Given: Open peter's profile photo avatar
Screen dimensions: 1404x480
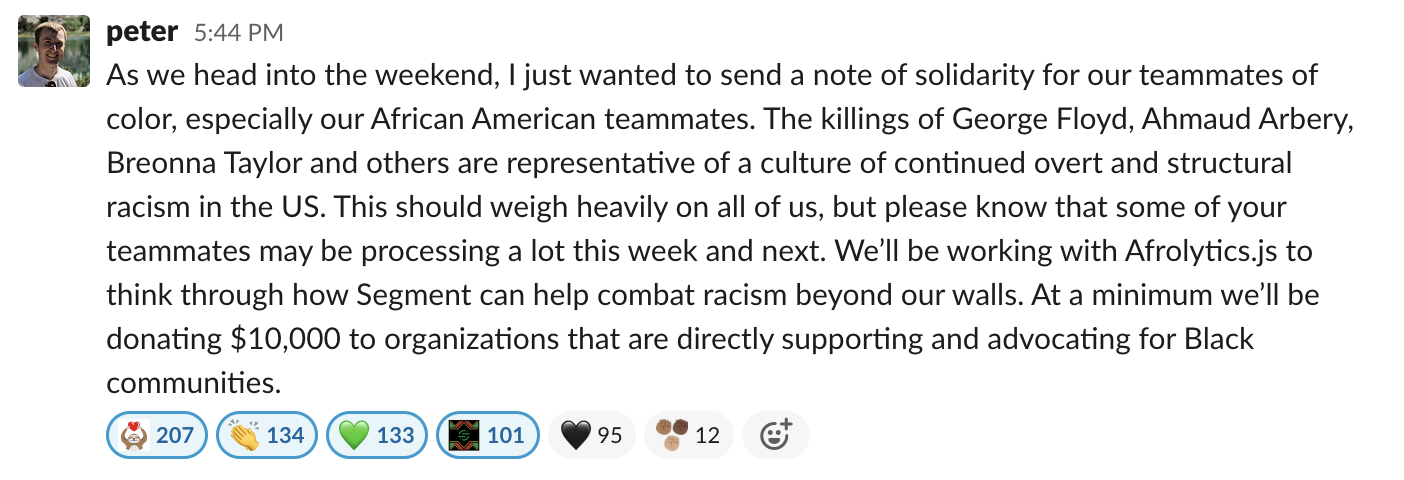Looking at the screenshot, I should 53,51.
